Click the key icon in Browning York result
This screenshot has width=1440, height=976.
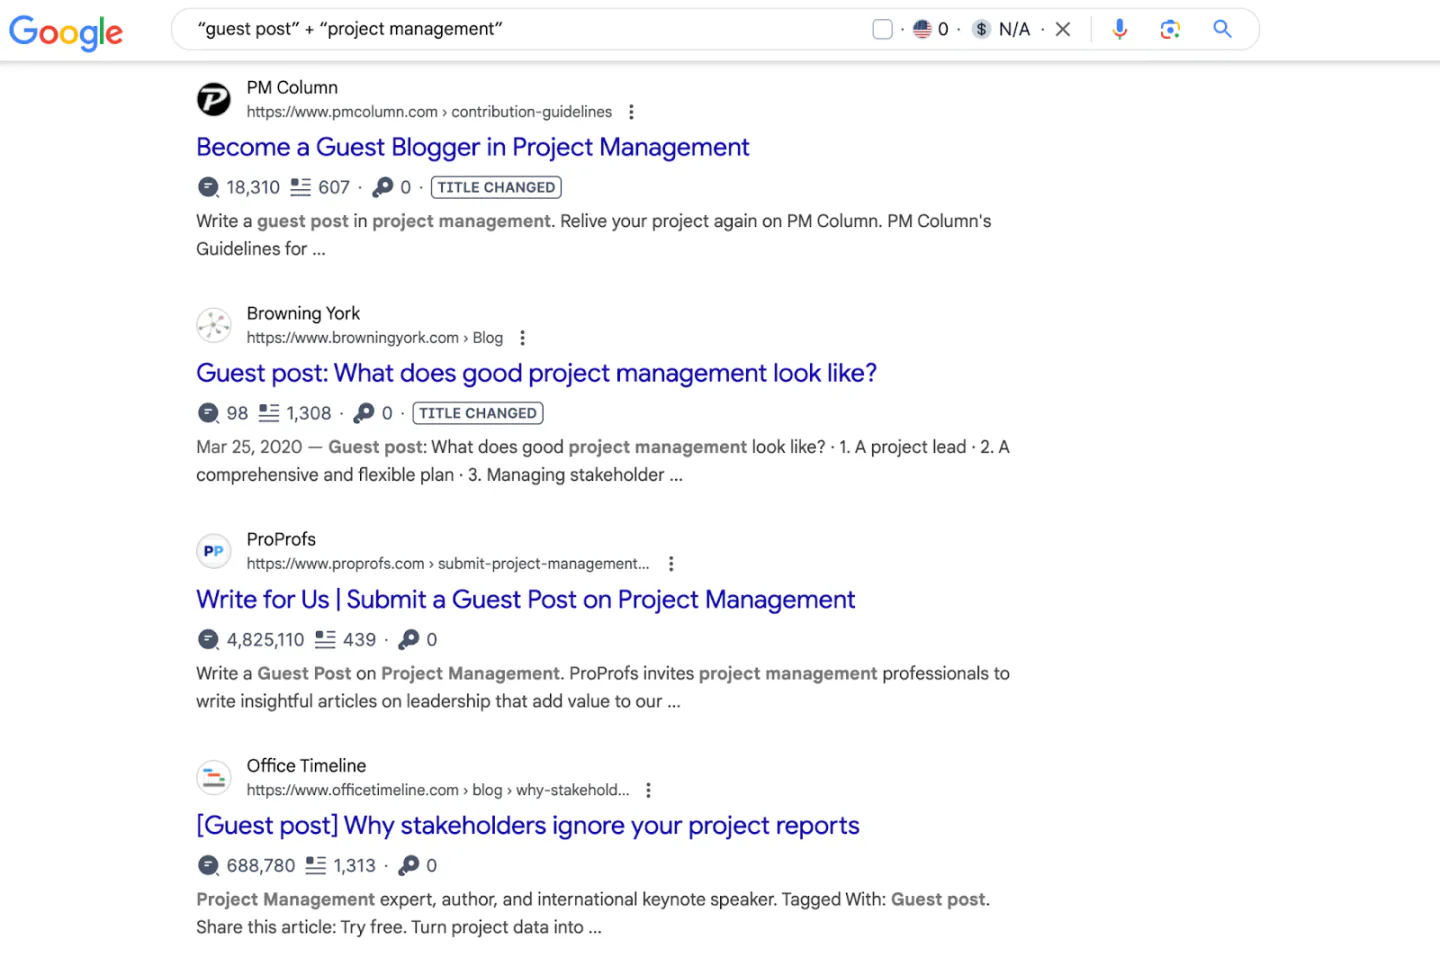(x=364, y=413)
